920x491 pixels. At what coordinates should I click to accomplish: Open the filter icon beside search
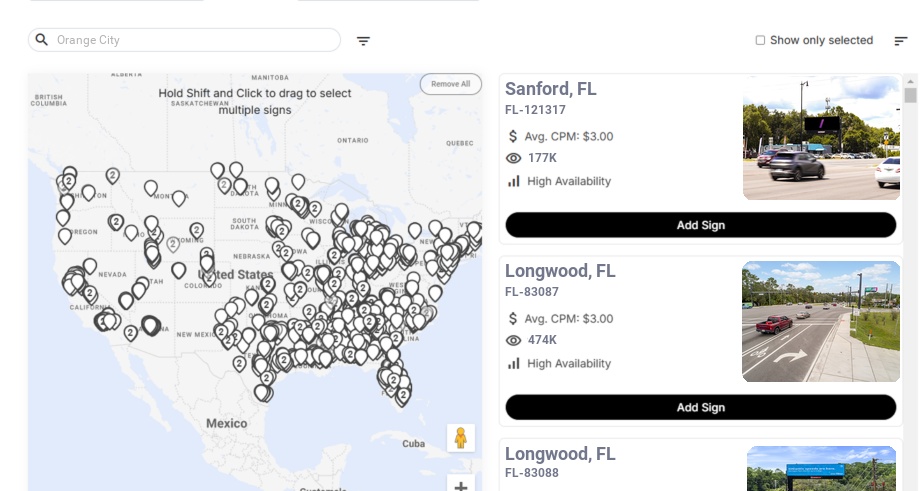[x=363, y=41]
